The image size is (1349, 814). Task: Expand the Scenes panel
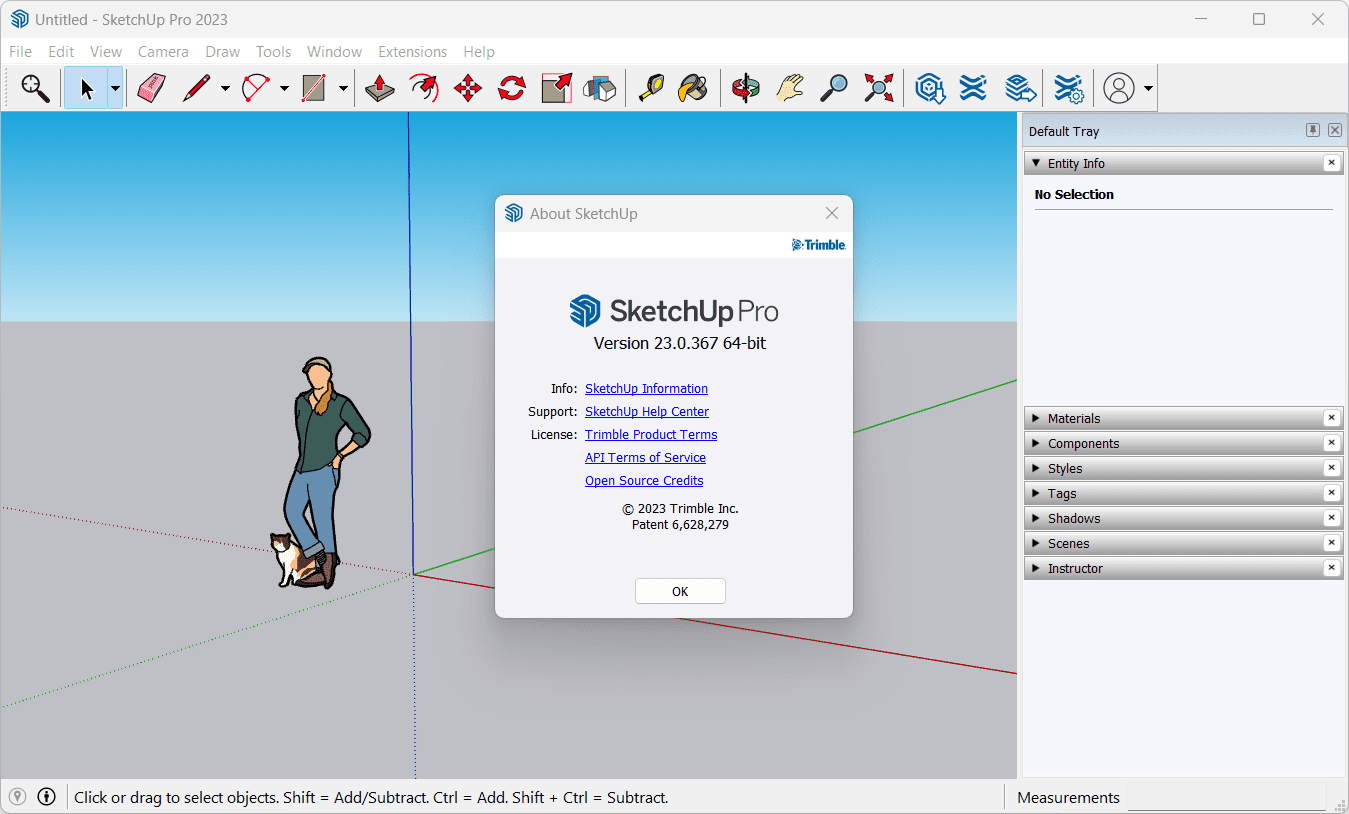point(1036,543)
